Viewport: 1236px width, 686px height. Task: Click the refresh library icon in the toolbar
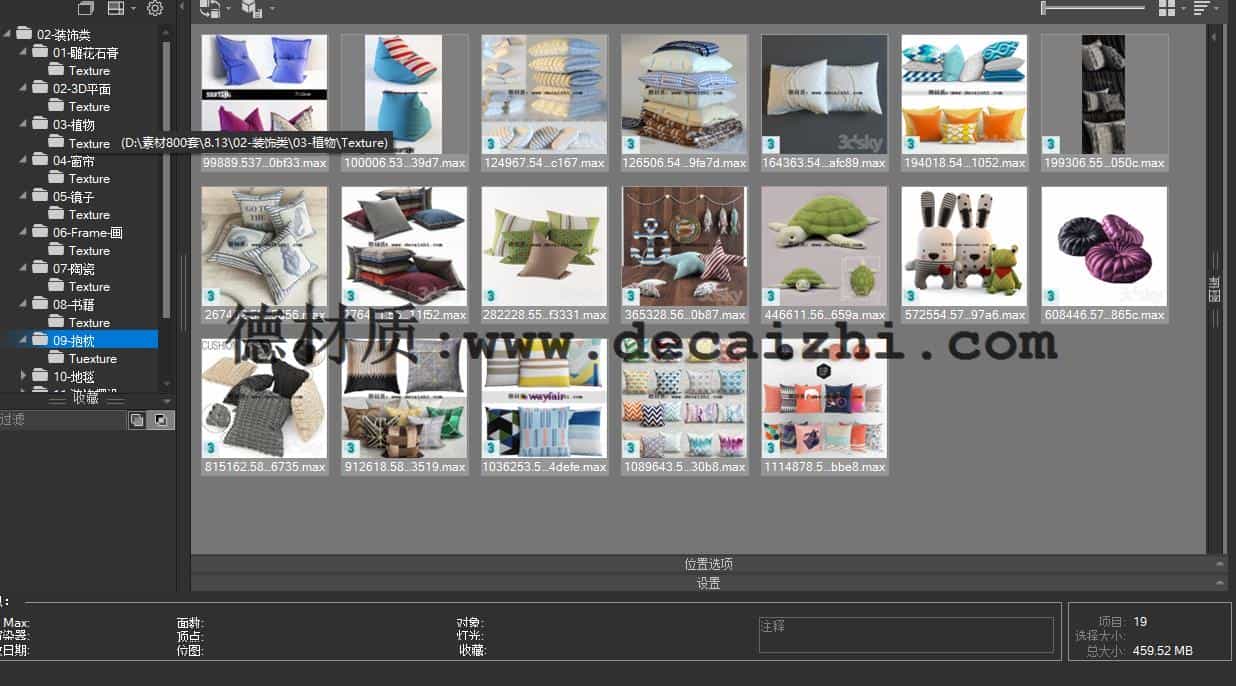pos(210,8)
